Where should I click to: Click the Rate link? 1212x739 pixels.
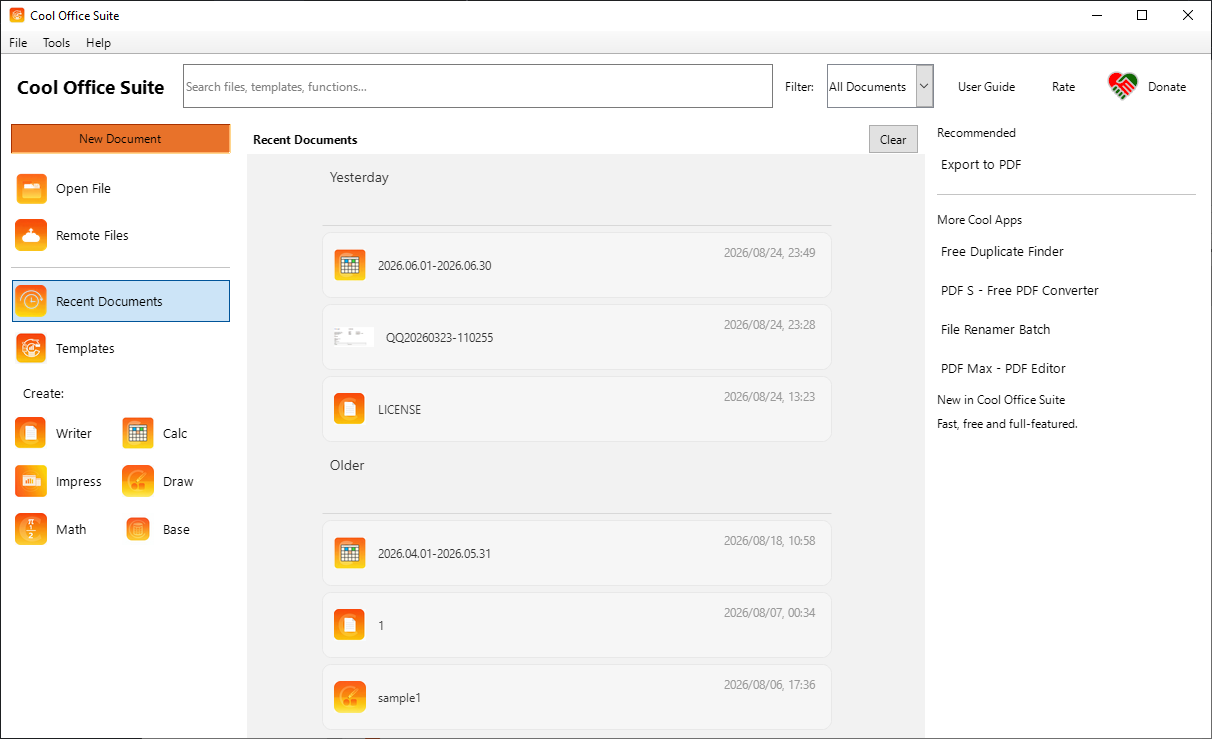pyautogui.click(x=1064, y=87)
